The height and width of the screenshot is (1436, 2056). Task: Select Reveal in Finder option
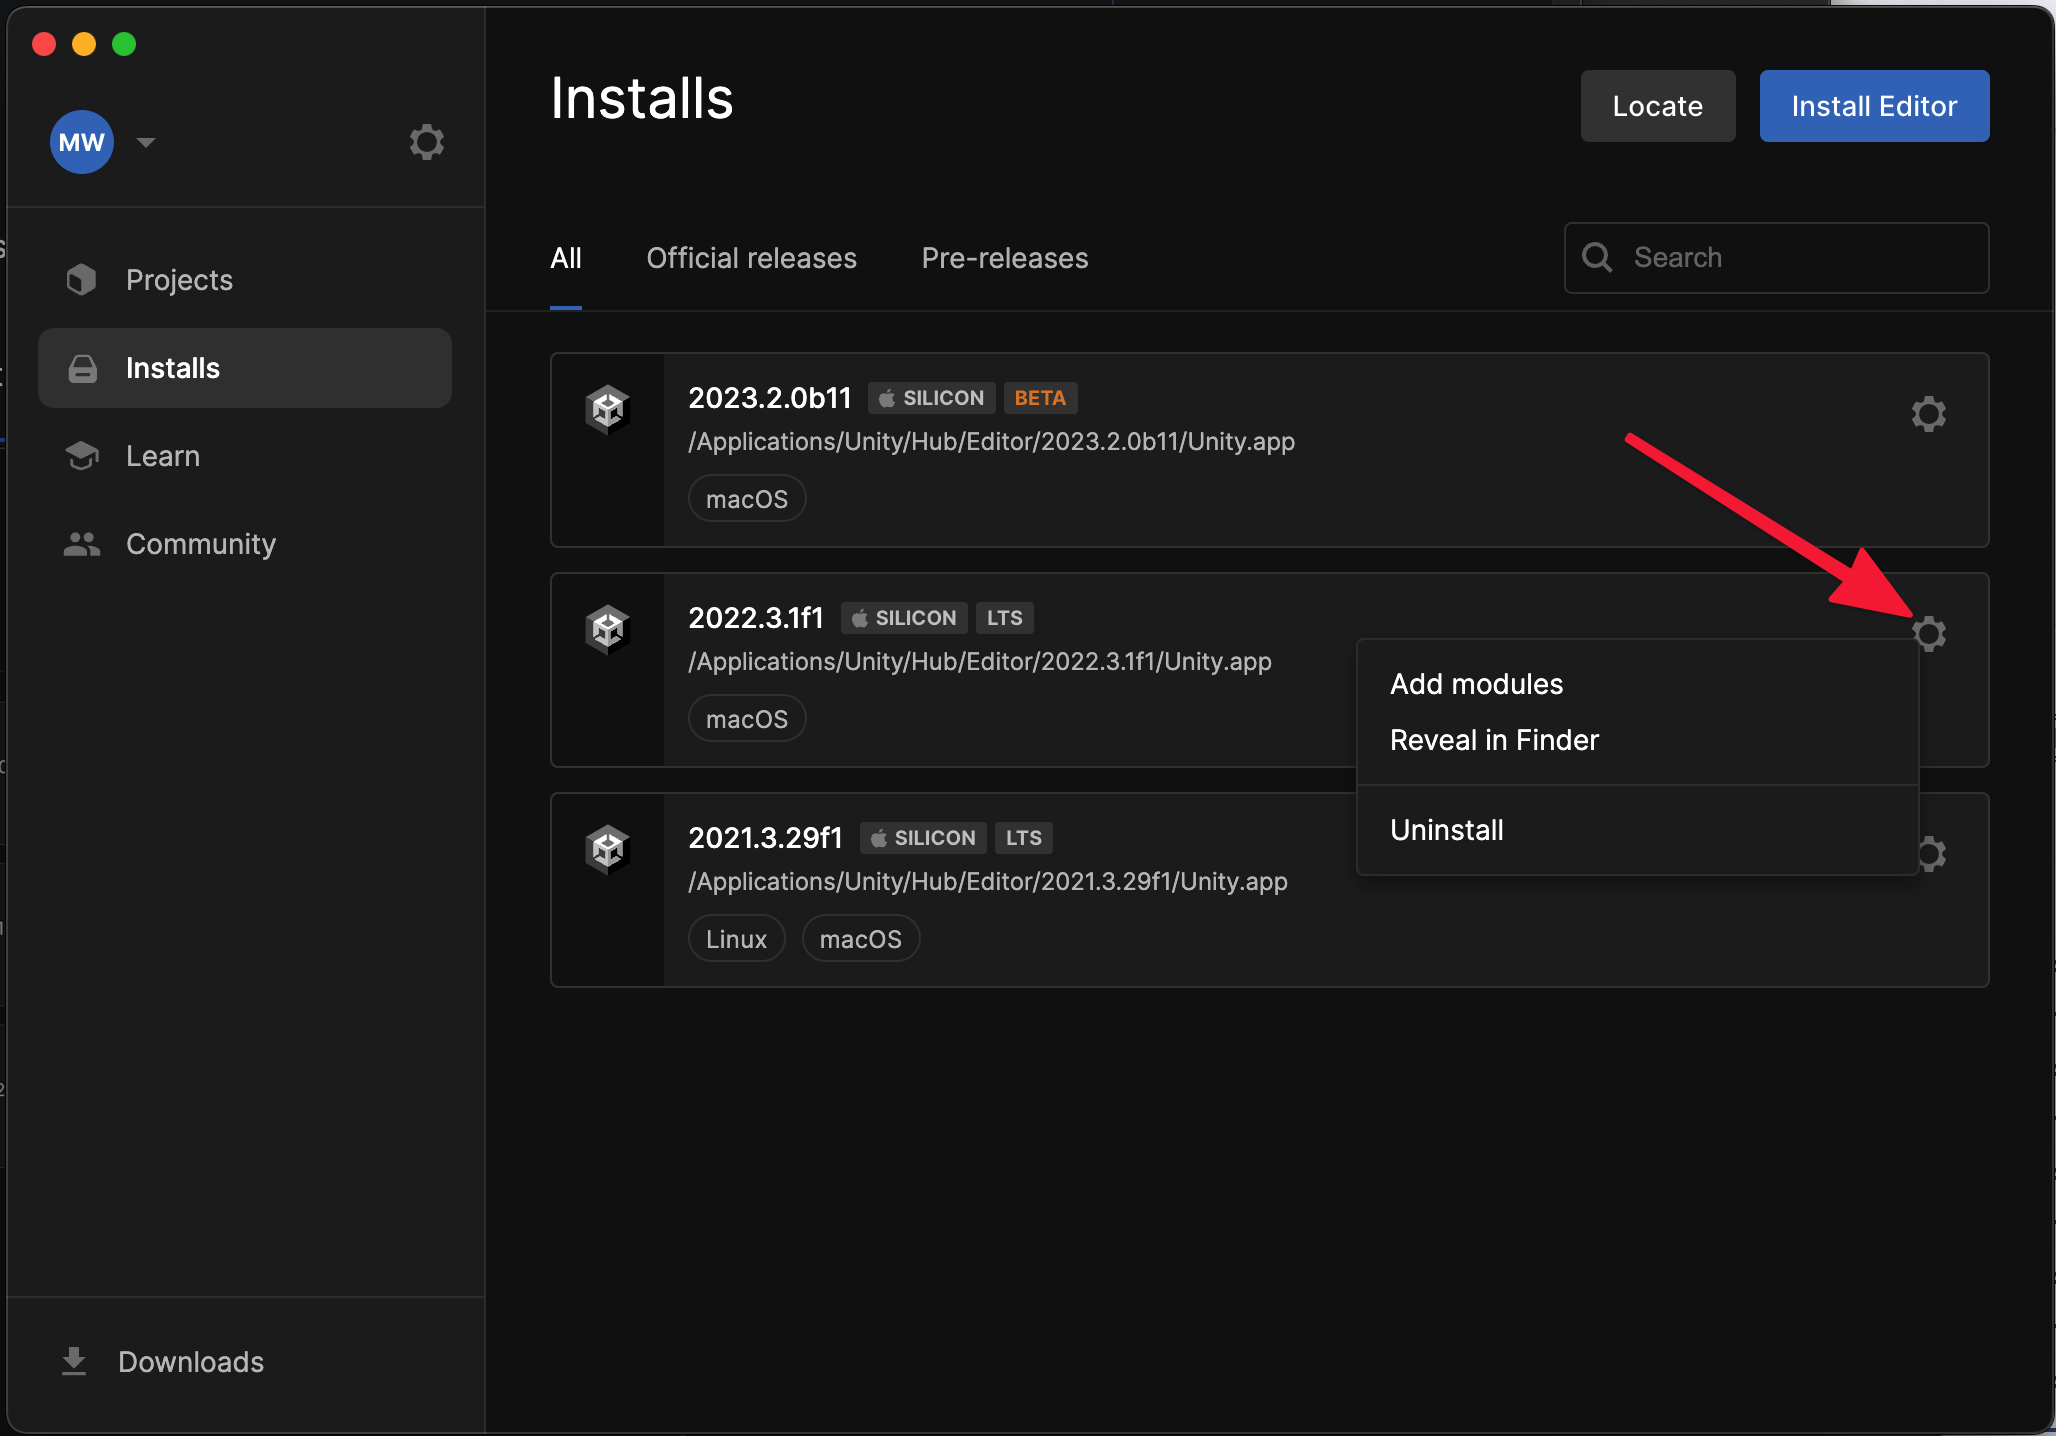[x=1494, y=740]
